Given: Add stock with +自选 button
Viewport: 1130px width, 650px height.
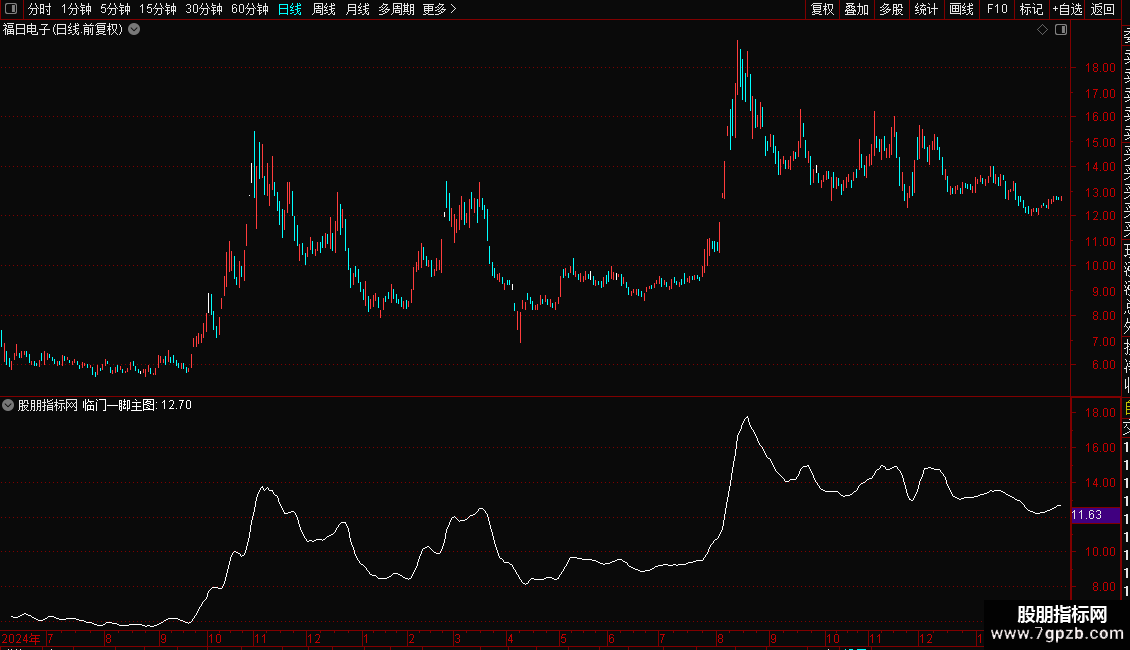Looking at the screenshot, I should click(1067, 9).
